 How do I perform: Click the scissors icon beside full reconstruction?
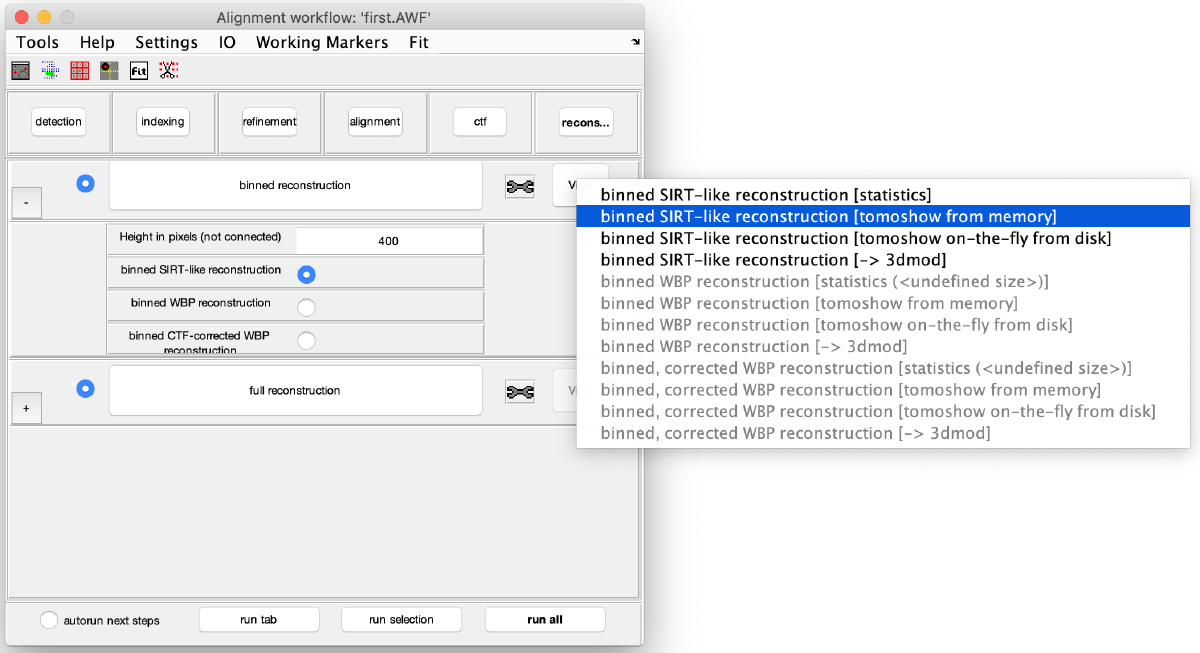(520, 390)
